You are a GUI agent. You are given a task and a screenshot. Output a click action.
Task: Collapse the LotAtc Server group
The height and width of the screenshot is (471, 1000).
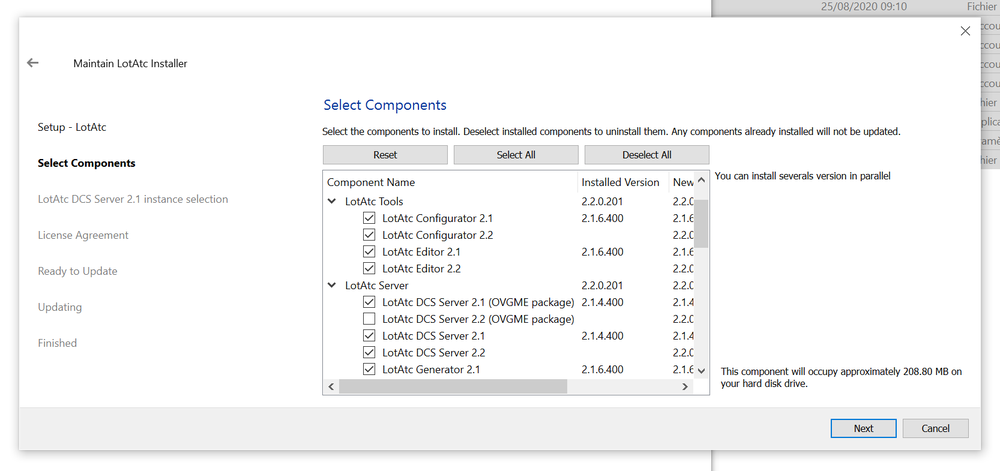pyautogui.click(x=332, y=286)
